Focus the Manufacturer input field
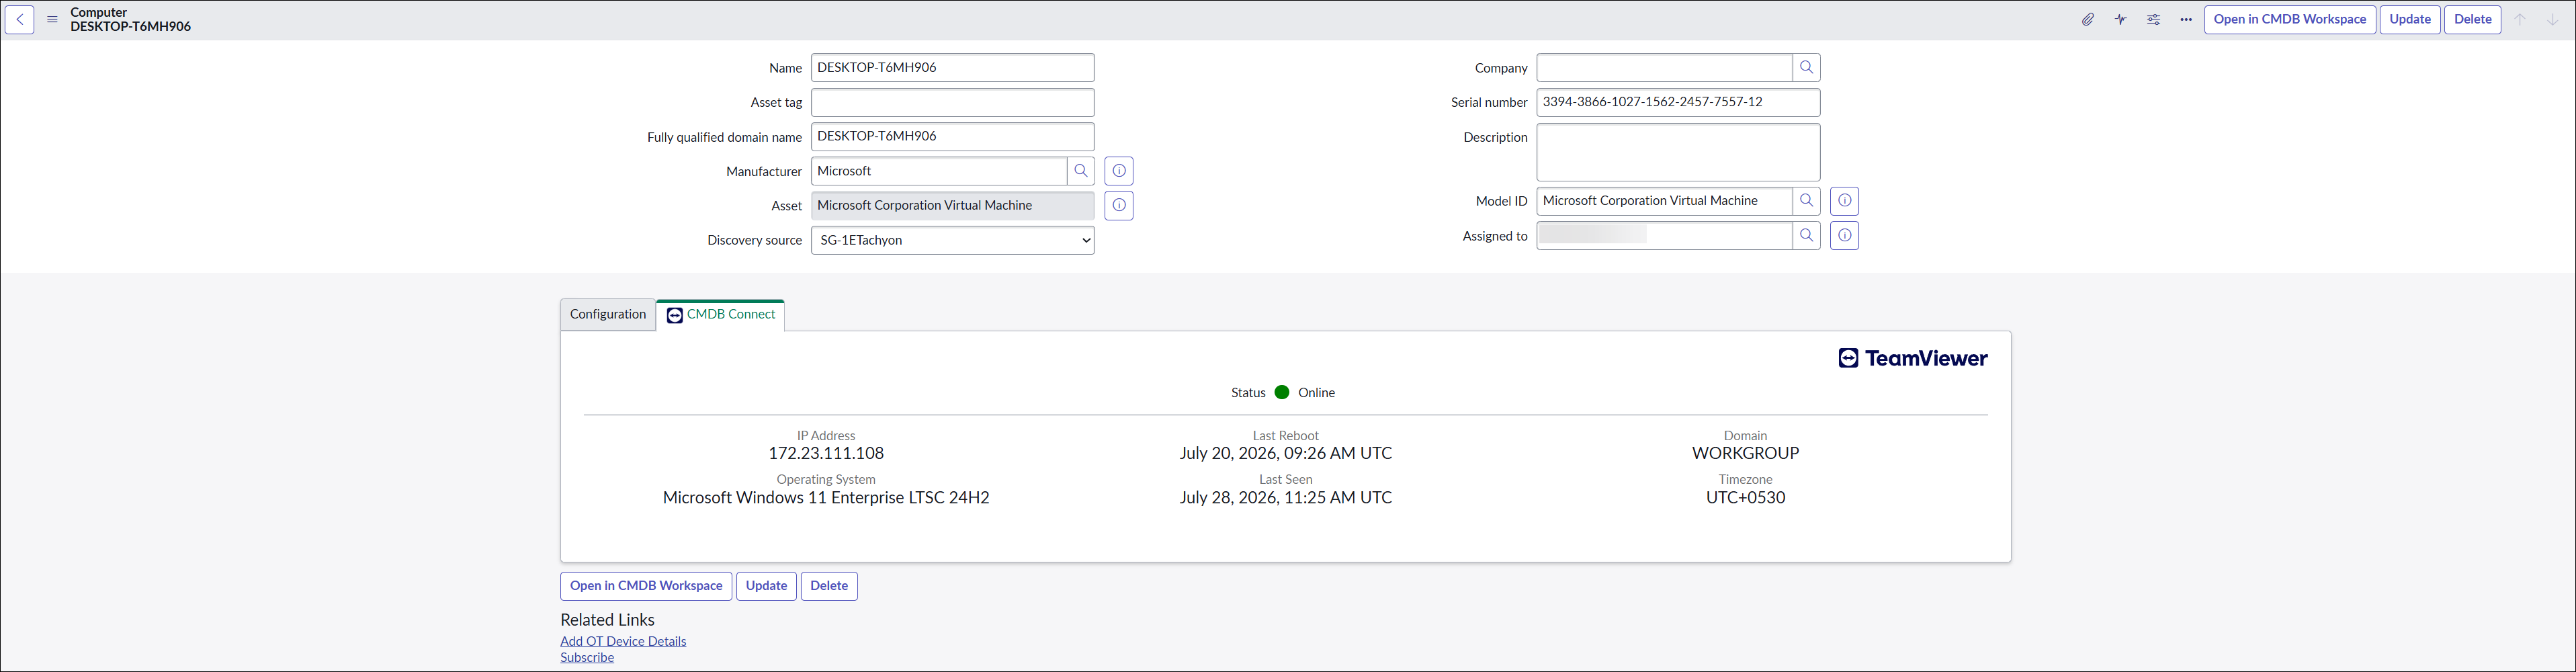2576x672 pixels. click(939, 171)
